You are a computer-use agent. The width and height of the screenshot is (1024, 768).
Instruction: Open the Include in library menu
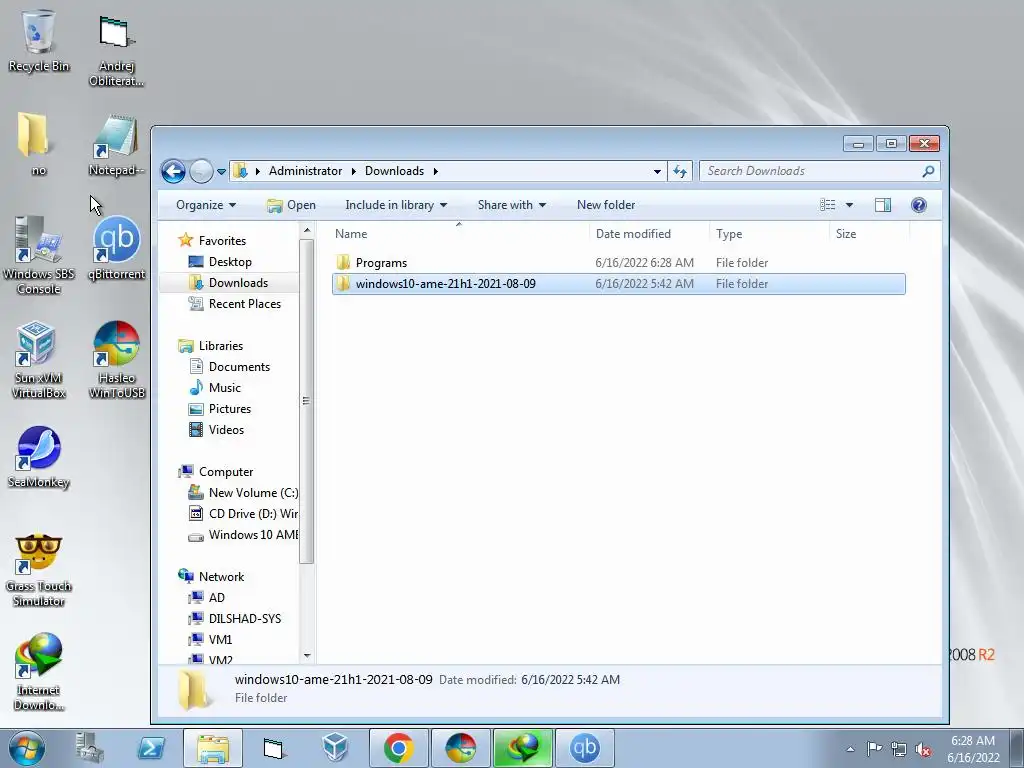(396, 205)
